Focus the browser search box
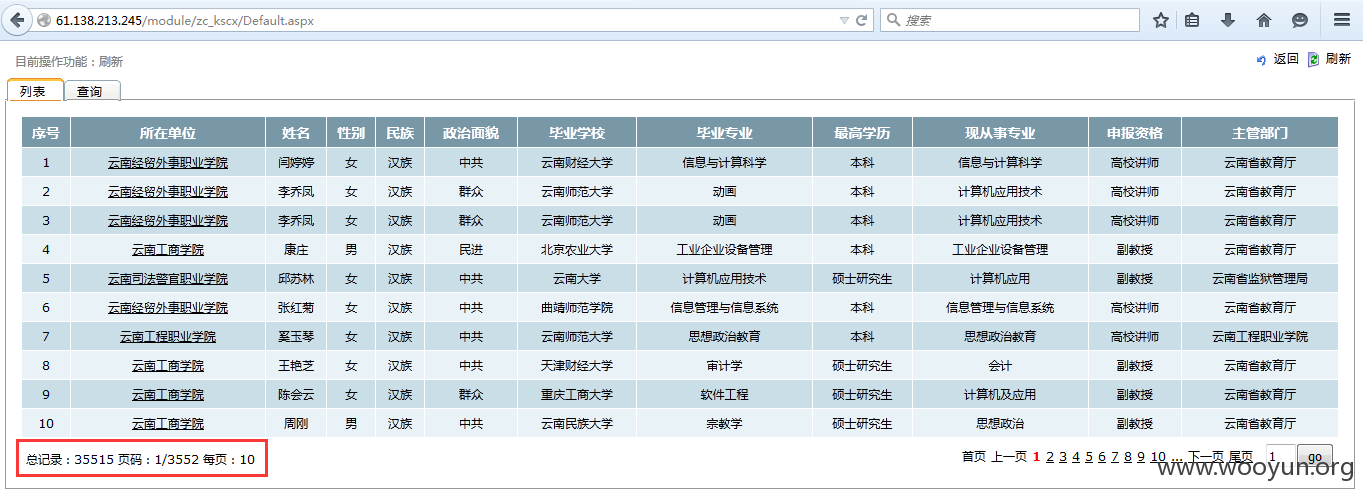The width and height of the screenshot is (1363, 496). [1010, 20]
